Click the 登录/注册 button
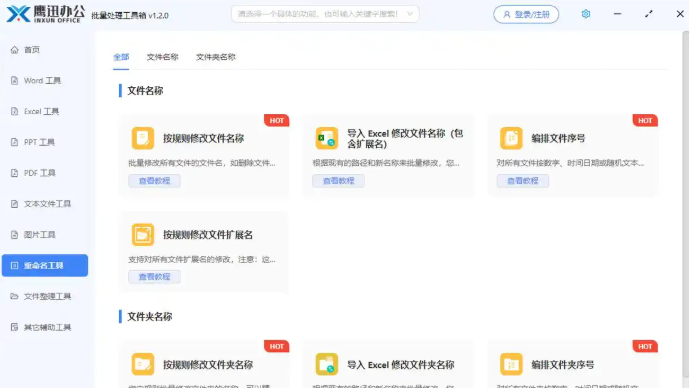The image size is (689, 388). coord(526,15)
